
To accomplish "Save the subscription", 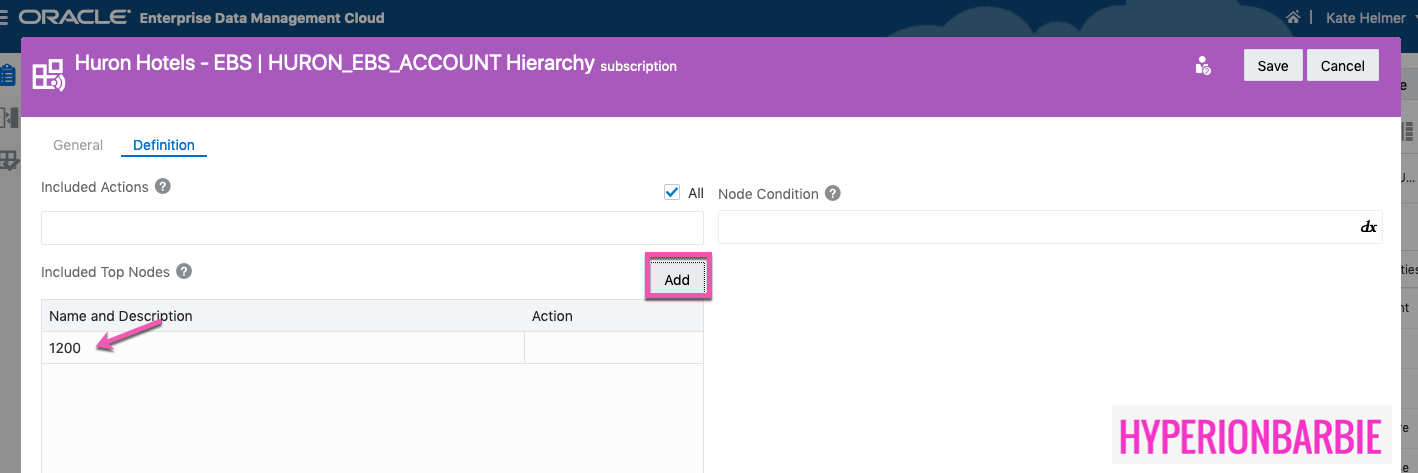I will coord(1272,66).
